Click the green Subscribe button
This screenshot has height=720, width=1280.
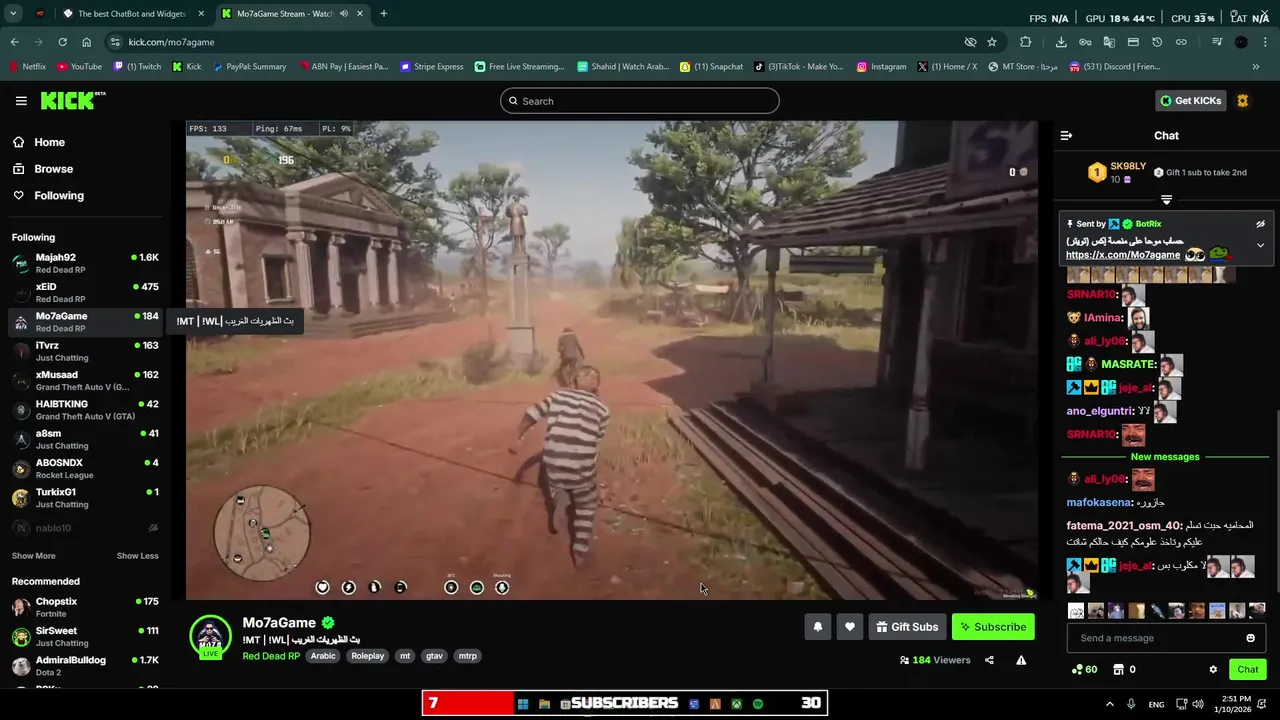pyautogui.click(x=993, y=627)
